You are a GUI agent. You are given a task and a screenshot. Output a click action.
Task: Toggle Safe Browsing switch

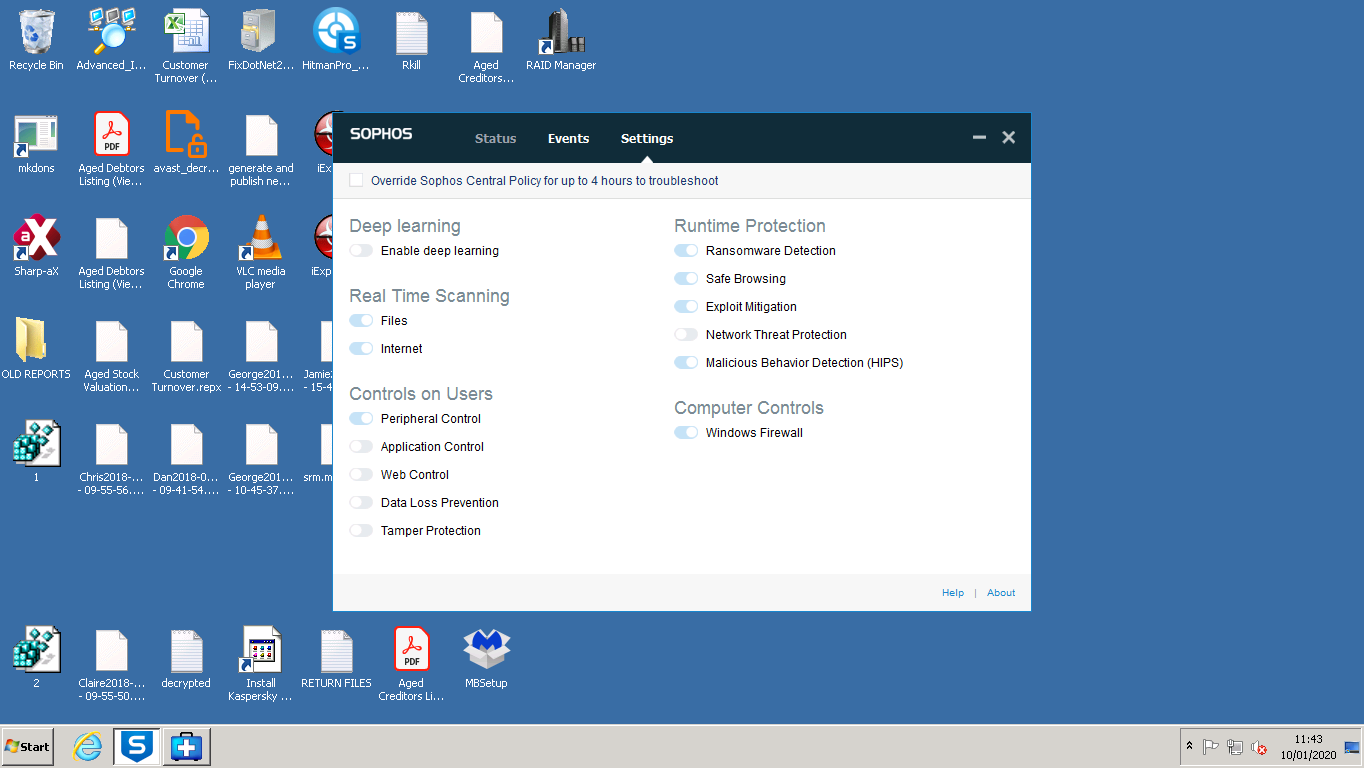(x=686, y=279)
